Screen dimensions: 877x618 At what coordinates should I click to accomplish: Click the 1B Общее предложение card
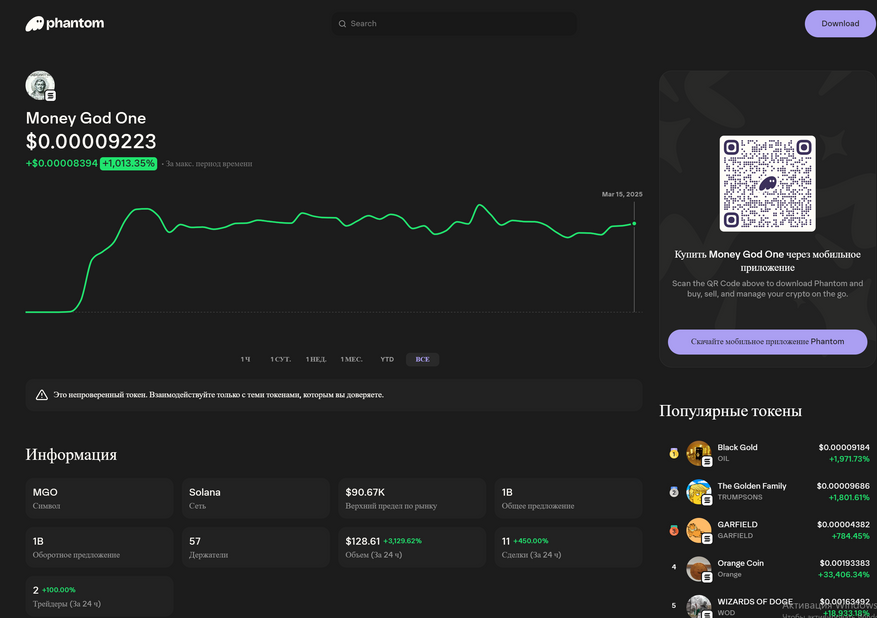(x=568, y=498)
